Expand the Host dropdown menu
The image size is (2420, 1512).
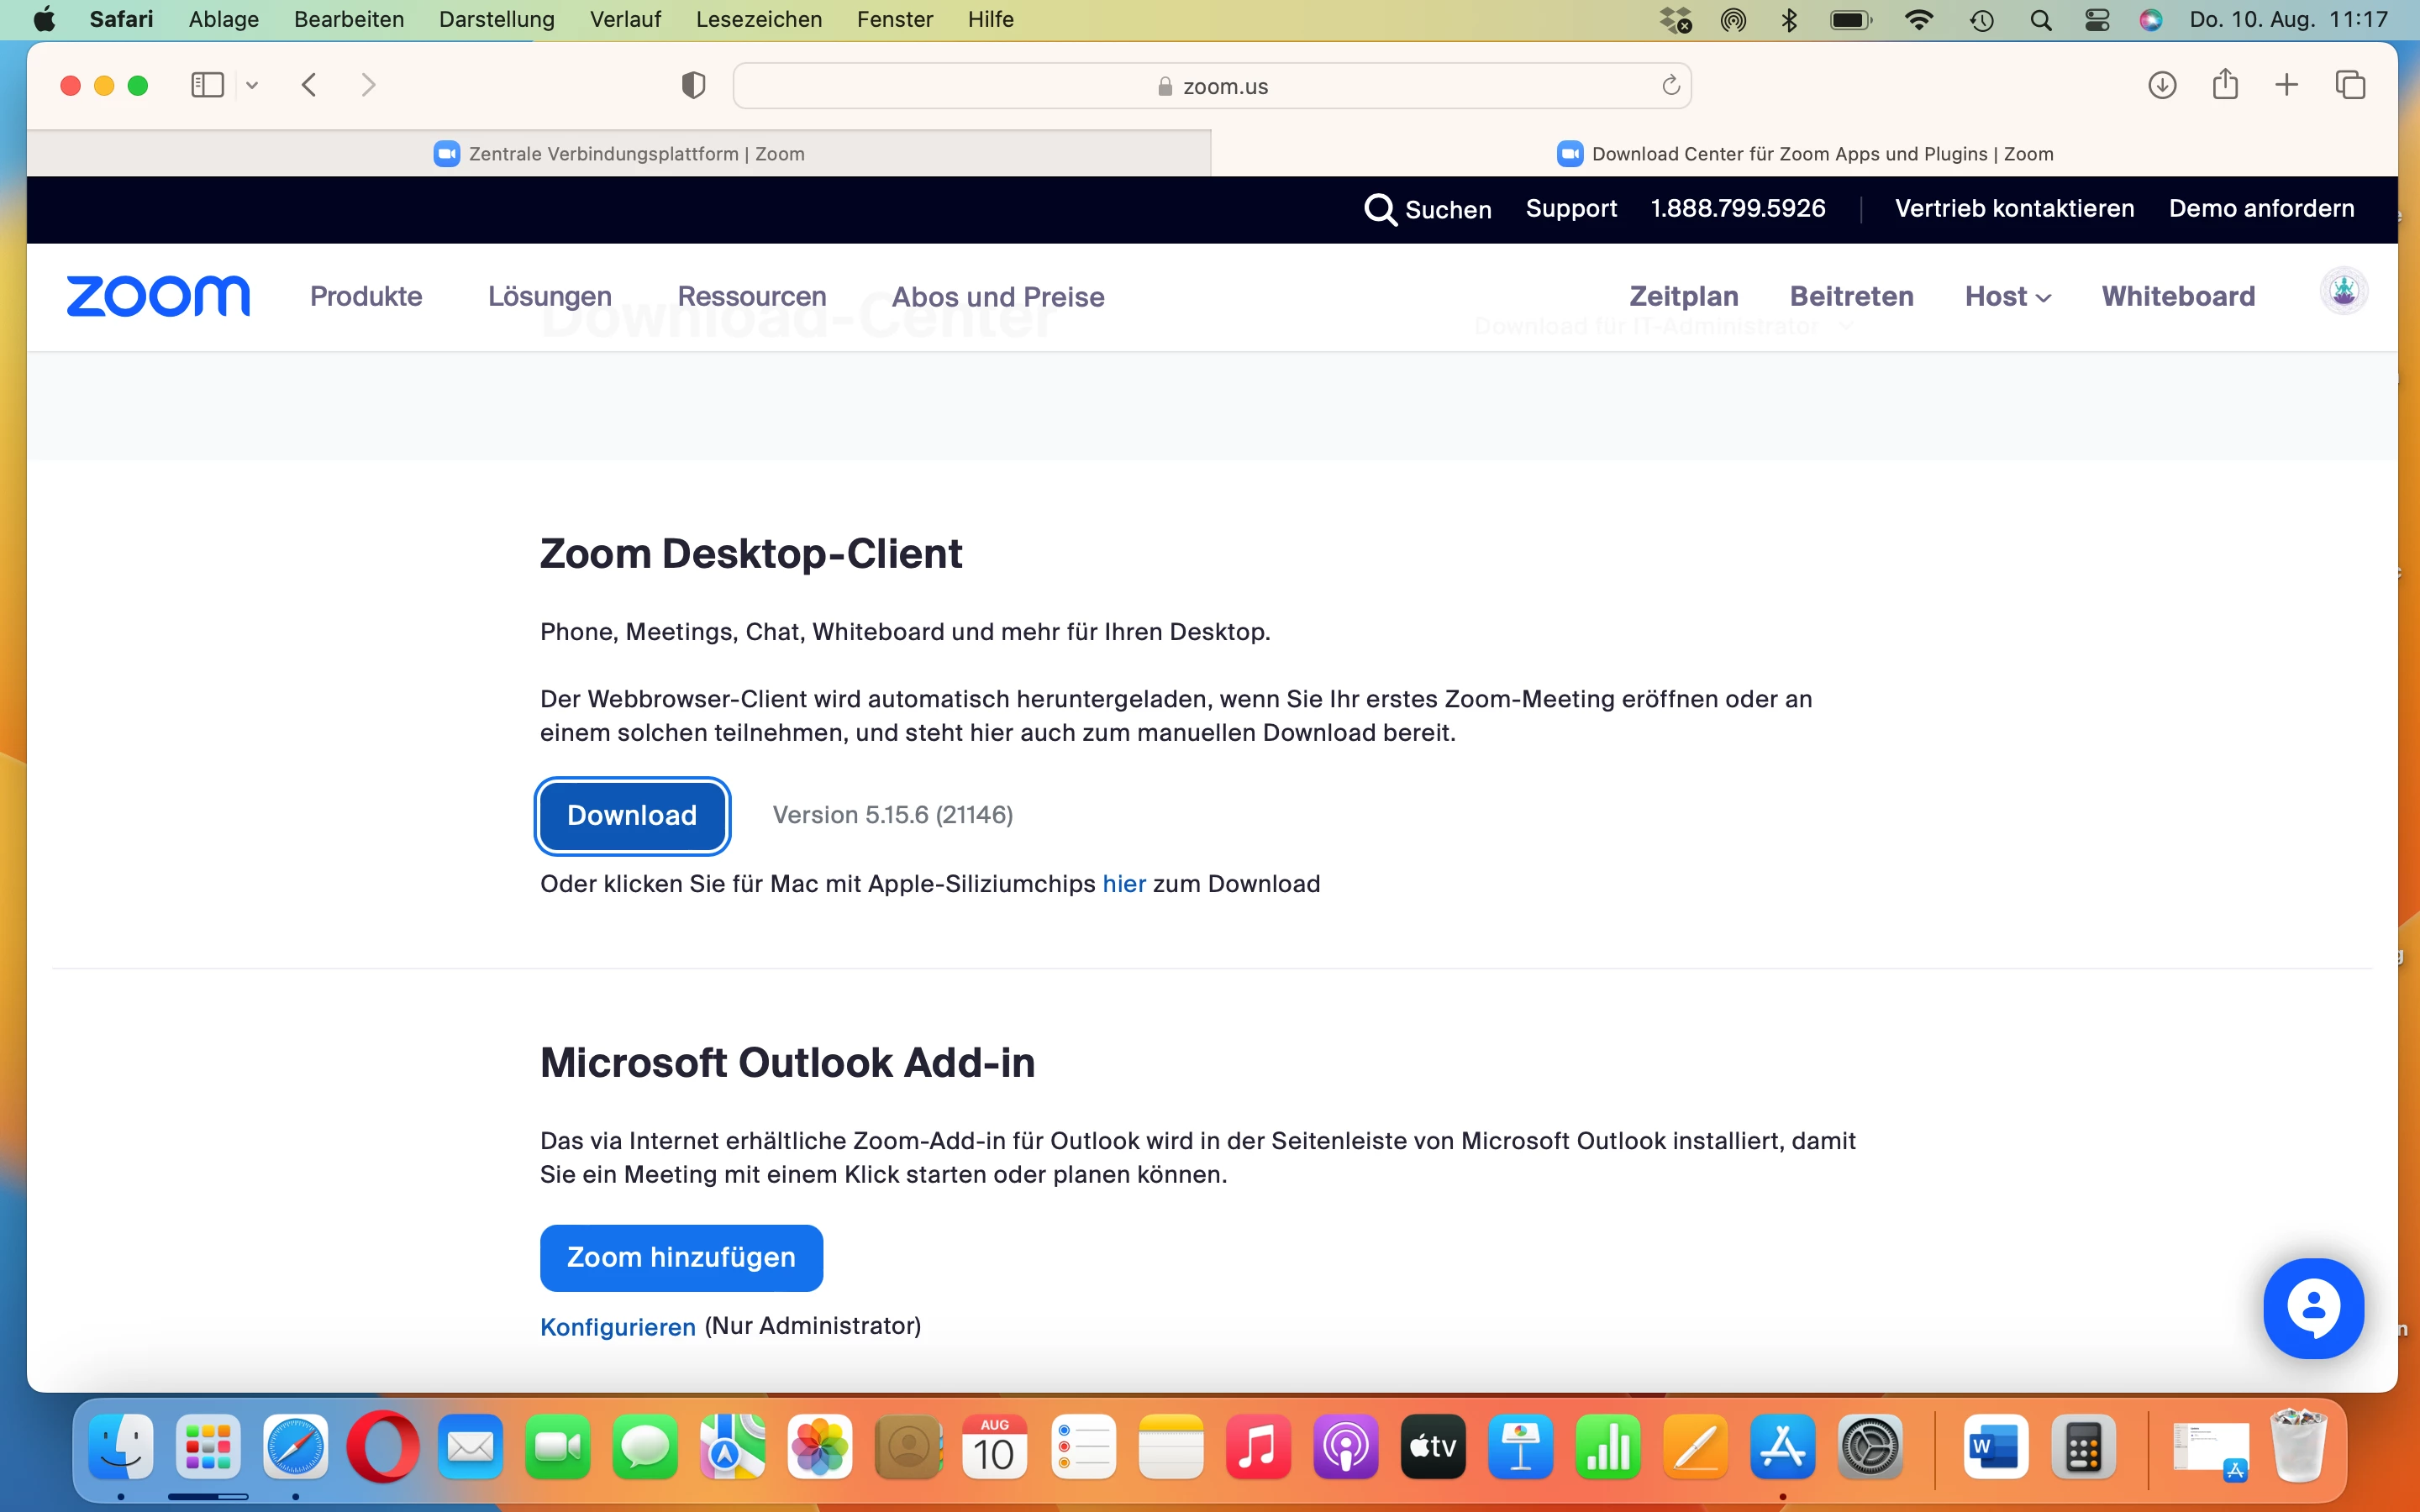[x=2007, y=296]
